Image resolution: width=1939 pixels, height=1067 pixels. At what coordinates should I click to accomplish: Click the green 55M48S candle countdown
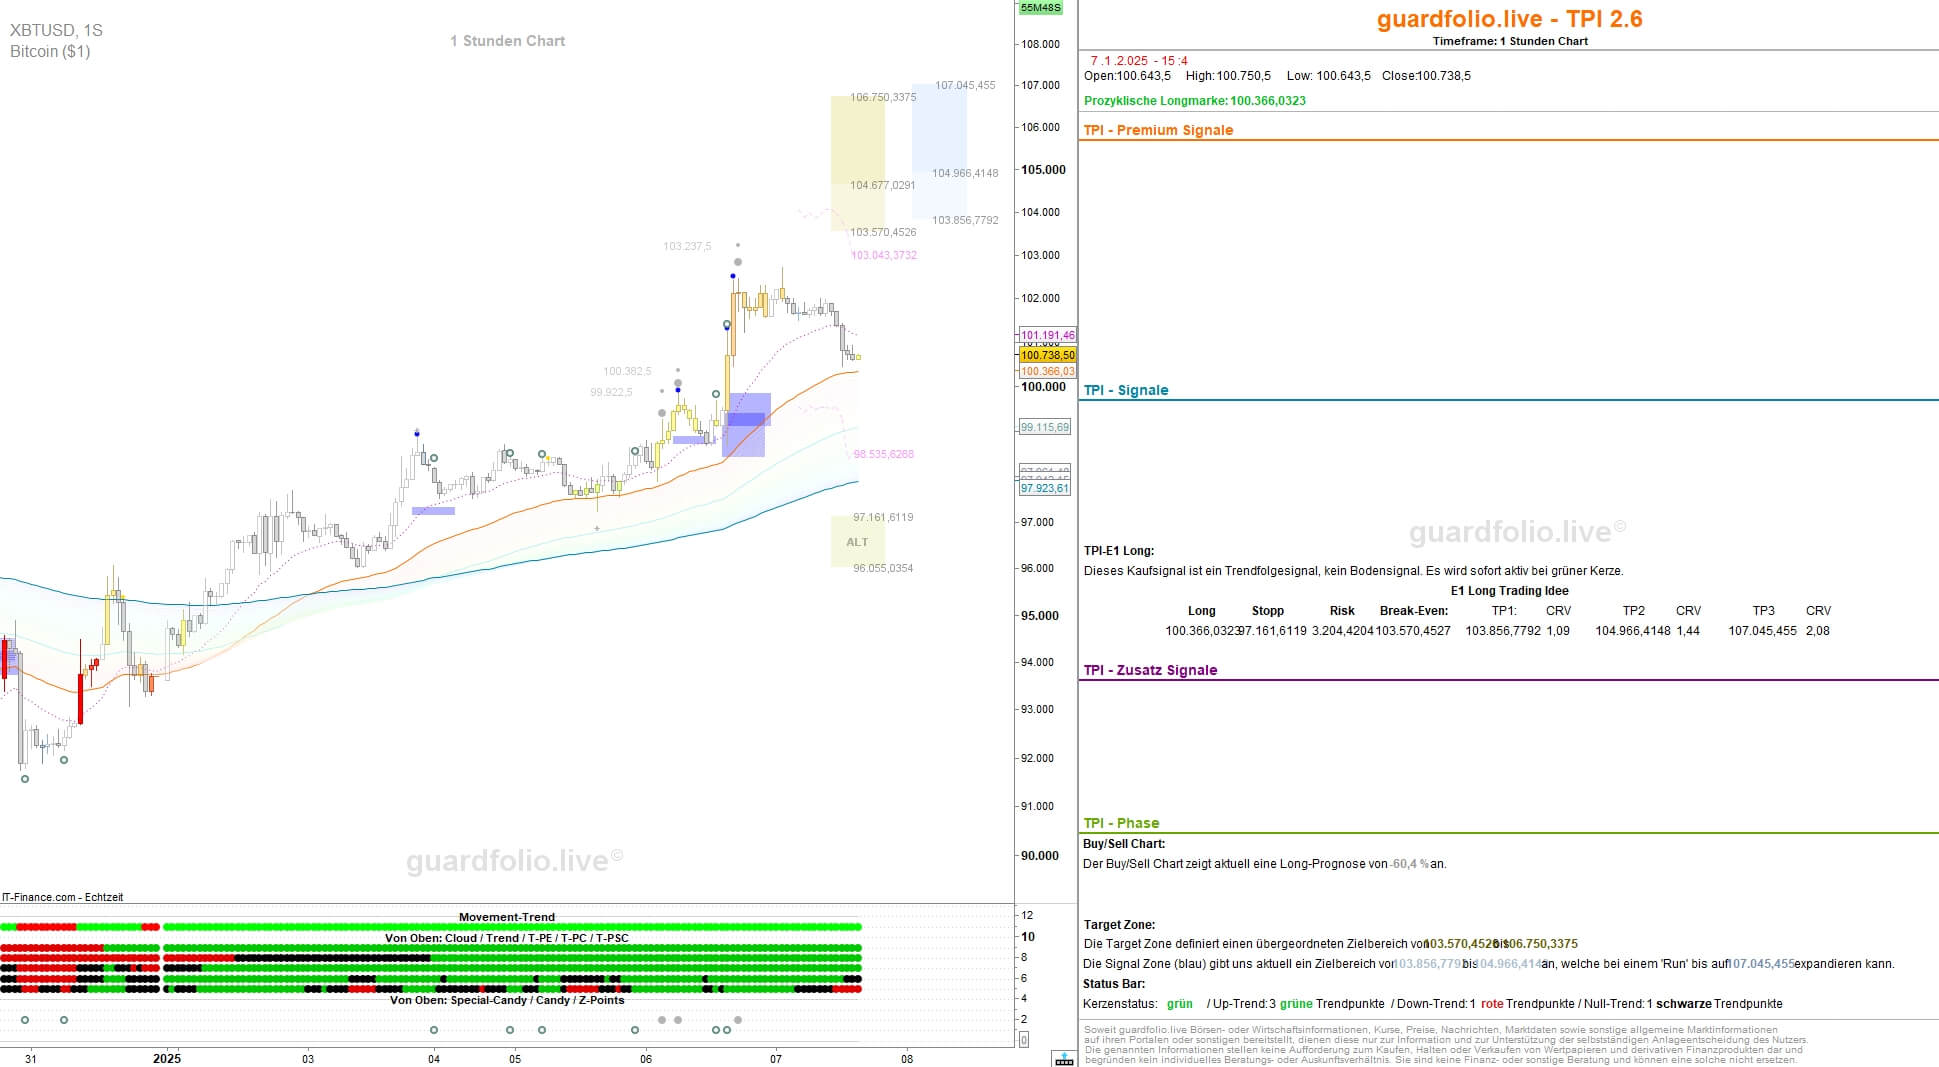(x=1041, y=8)
